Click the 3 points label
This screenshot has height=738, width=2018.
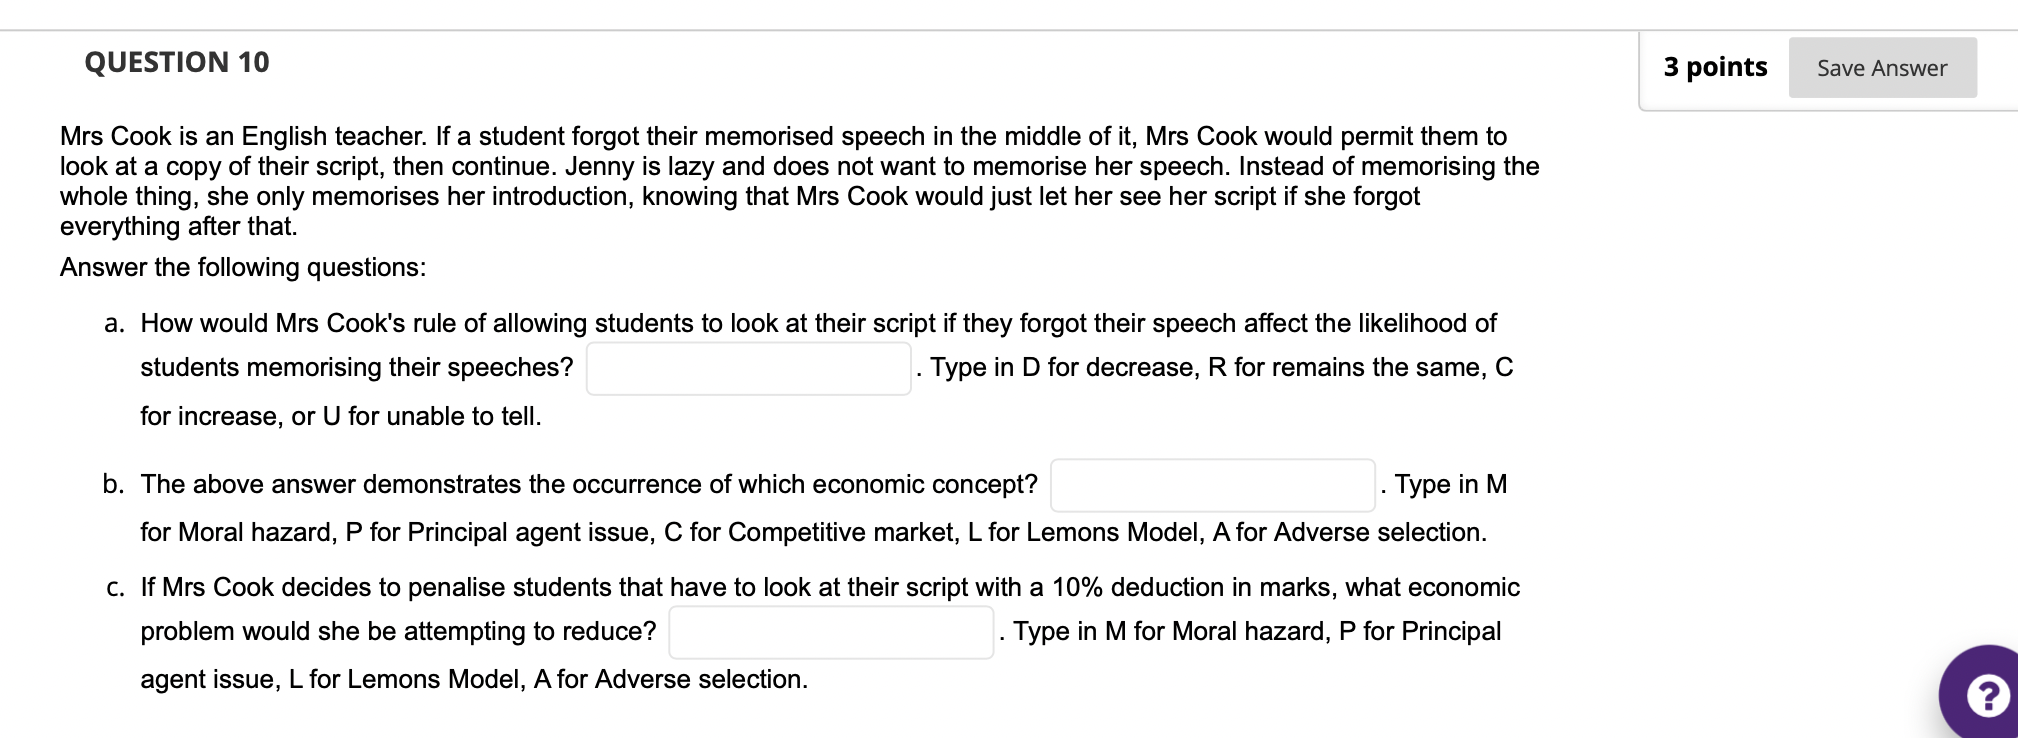tap(1714, 67)
